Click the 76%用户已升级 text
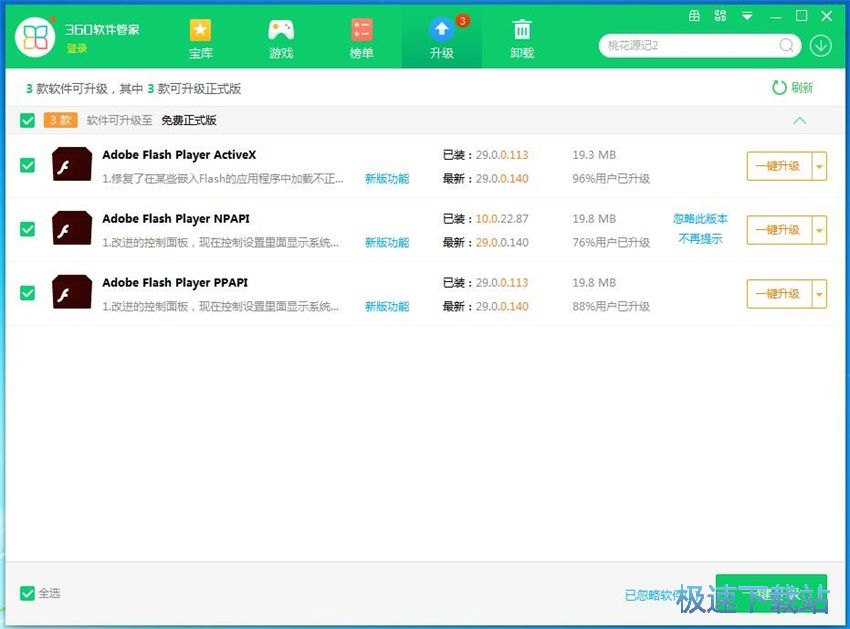 (x=611, y=242)
